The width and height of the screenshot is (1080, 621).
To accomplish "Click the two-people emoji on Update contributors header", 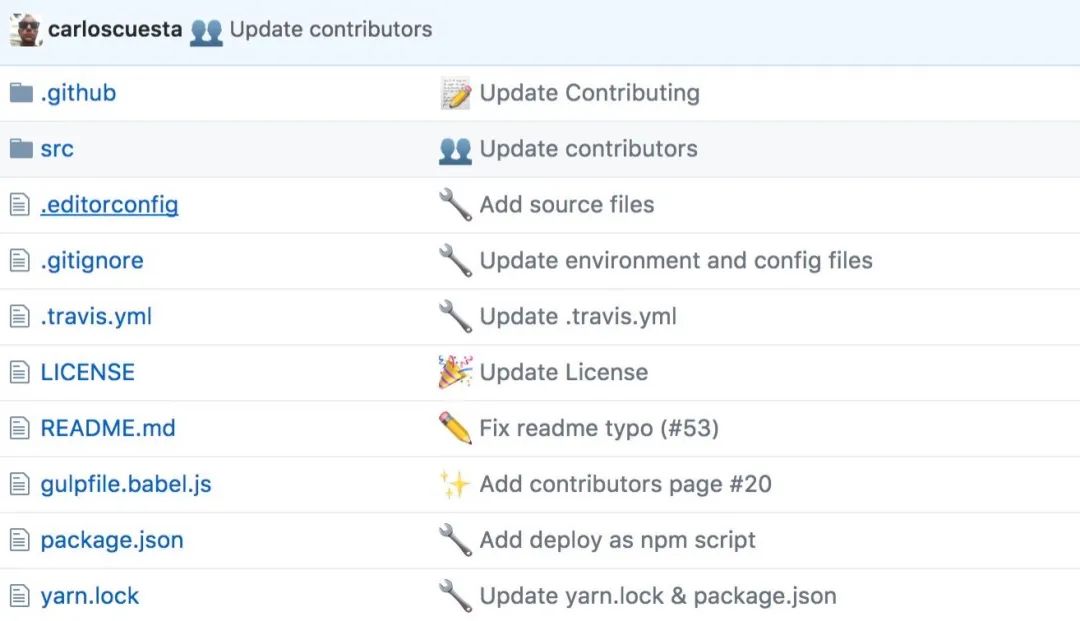I will point(207,30).
